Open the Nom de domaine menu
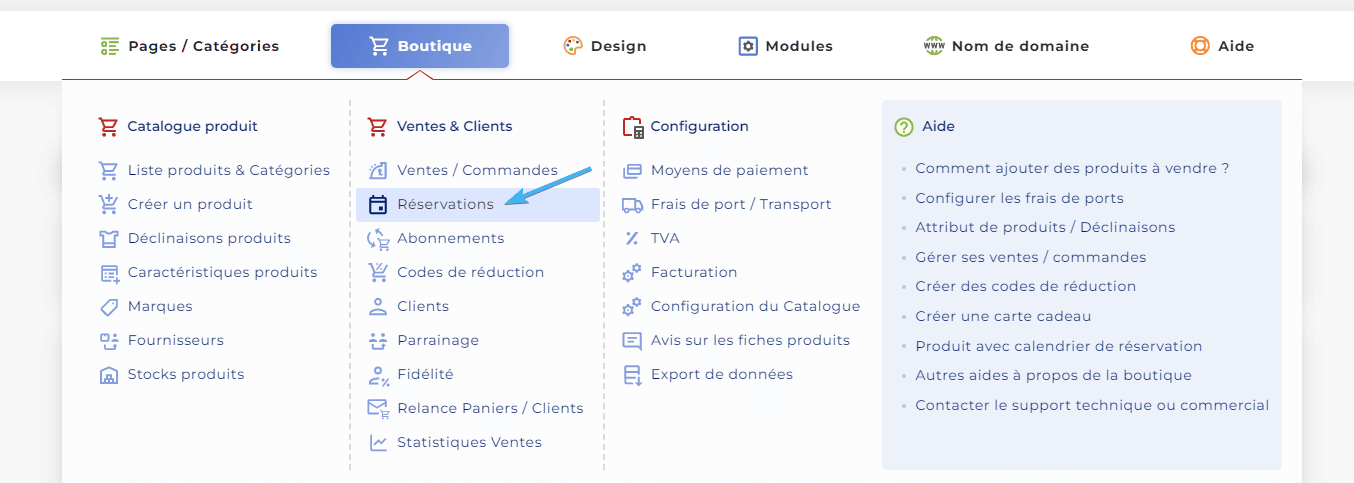 point(1006,46)
